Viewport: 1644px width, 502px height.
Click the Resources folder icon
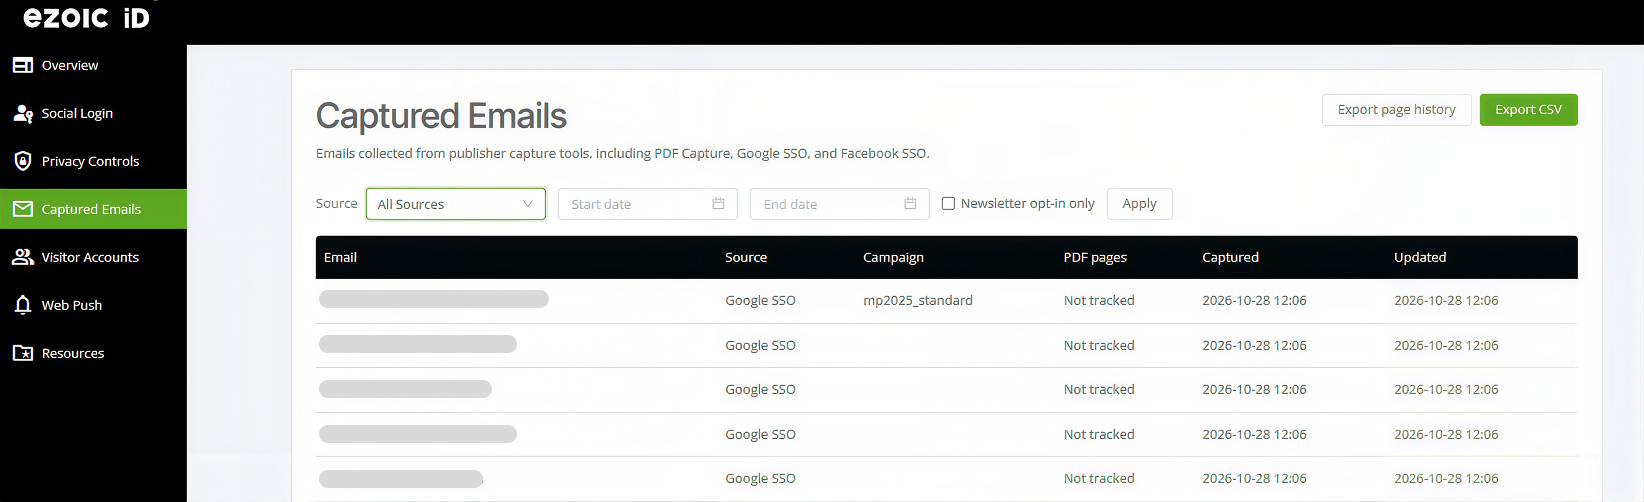[23, 353]
